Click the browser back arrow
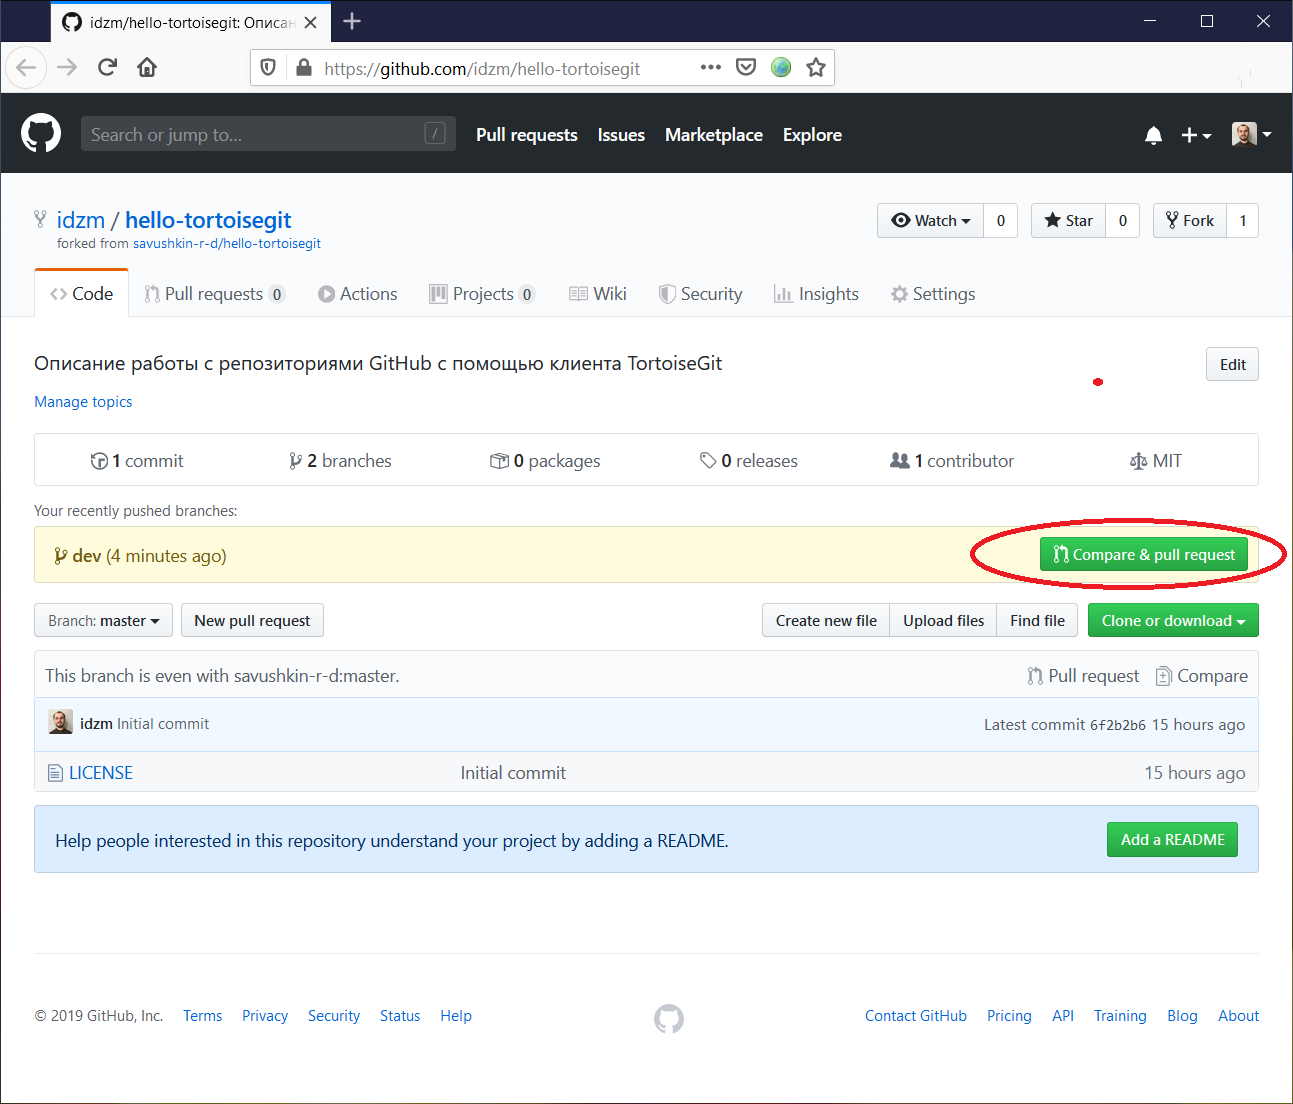 click(x=27, y=67)
